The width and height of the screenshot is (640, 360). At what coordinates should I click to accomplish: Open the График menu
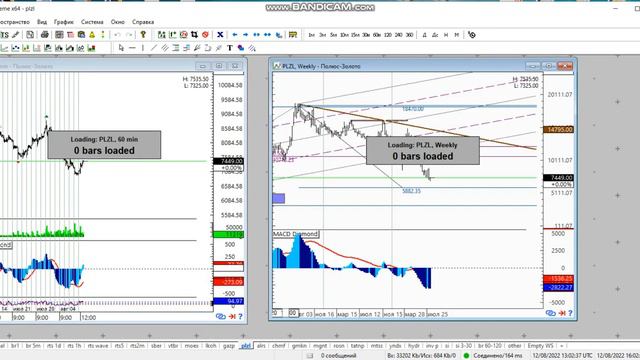pyautogui.click(x=64, y=22)
